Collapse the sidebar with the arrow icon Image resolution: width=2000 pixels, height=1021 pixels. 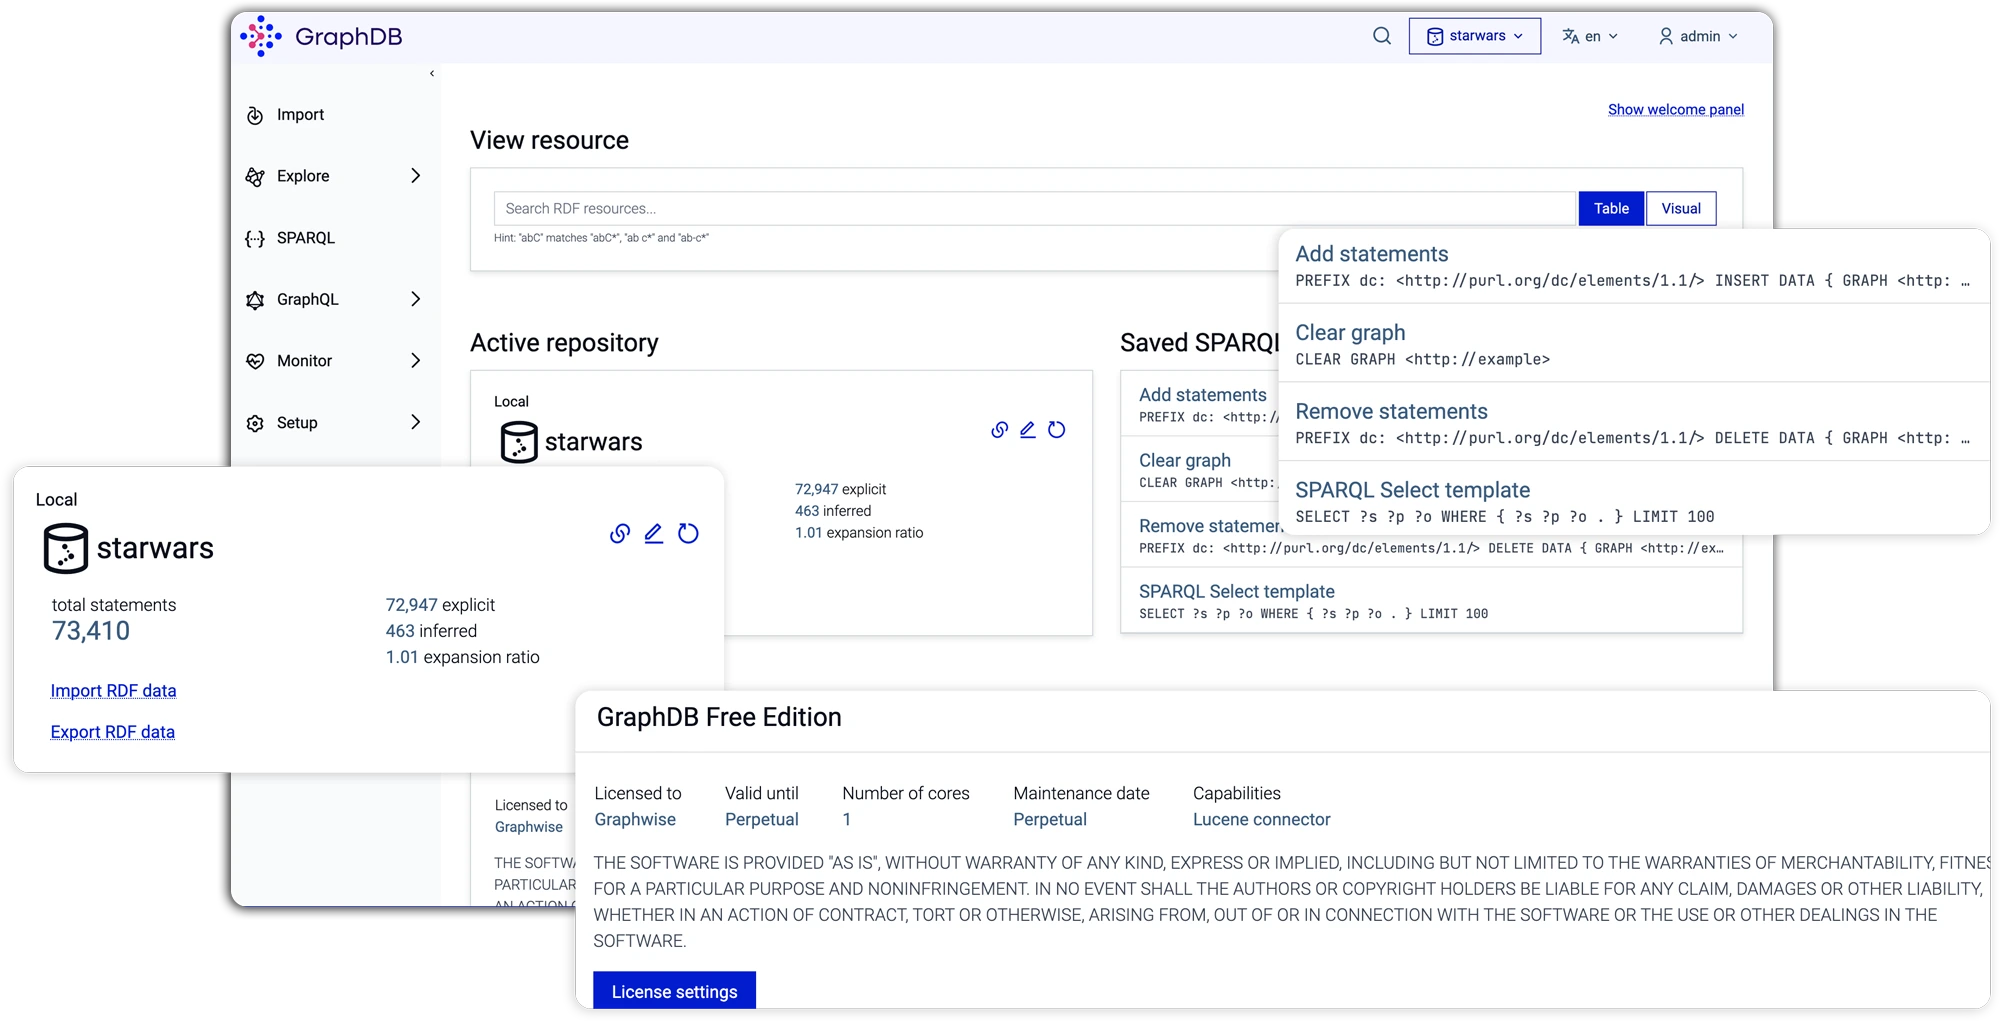coord(432,73)
